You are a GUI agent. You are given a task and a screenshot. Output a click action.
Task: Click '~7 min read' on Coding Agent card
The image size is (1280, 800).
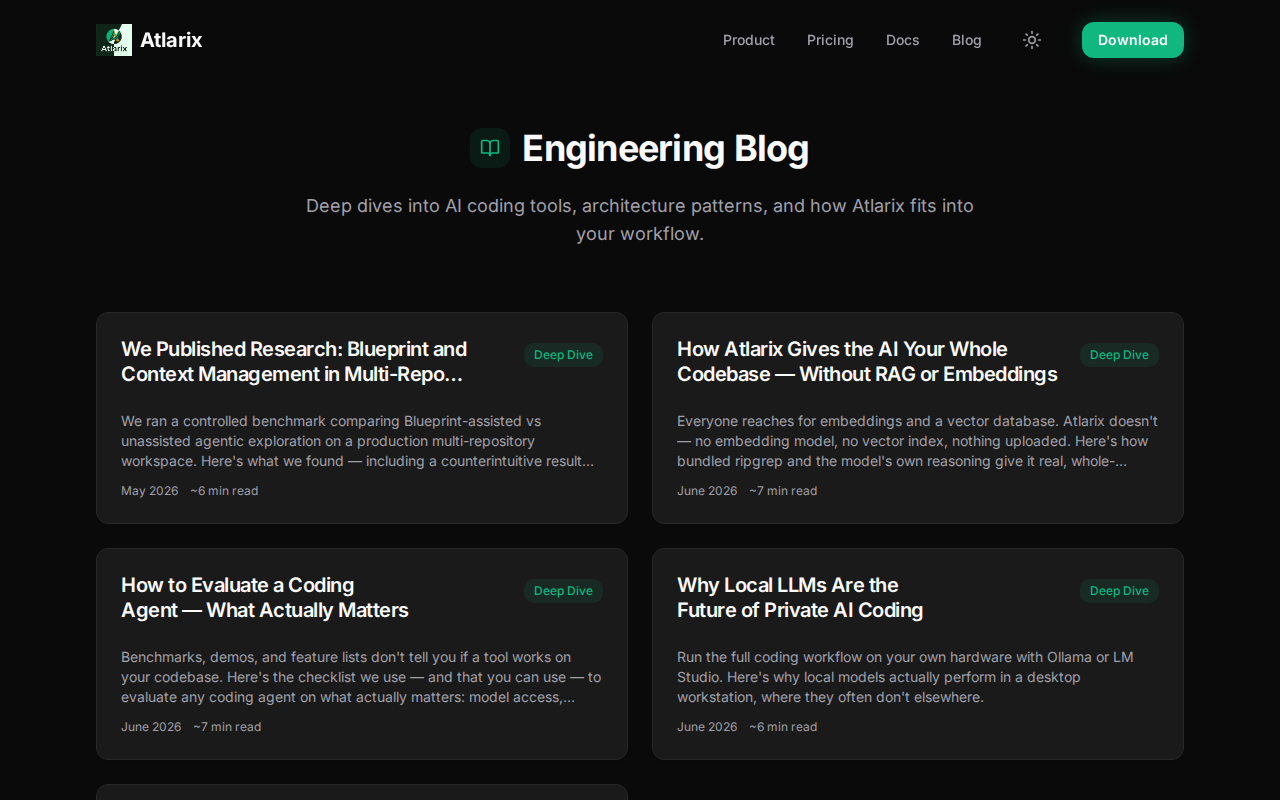tap(227, 727)
